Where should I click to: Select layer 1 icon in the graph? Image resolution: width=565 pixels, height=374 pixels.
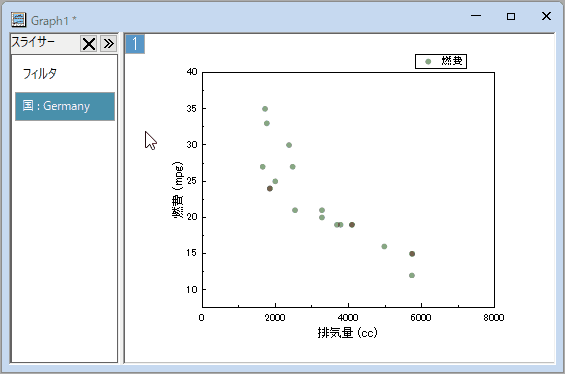[x=135, y=44]
